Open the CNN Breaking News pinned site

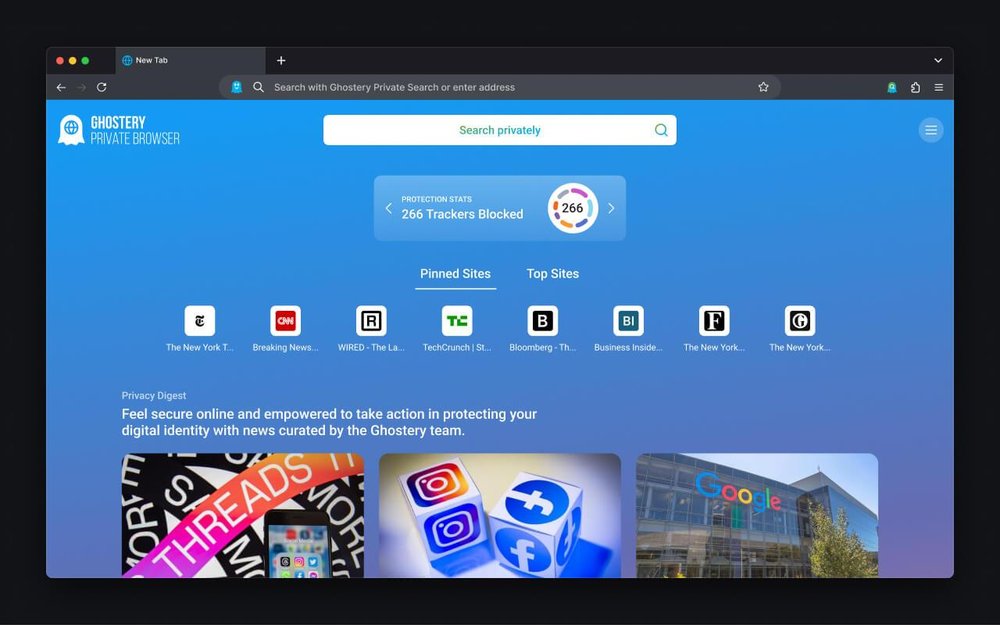coord(286,329)
